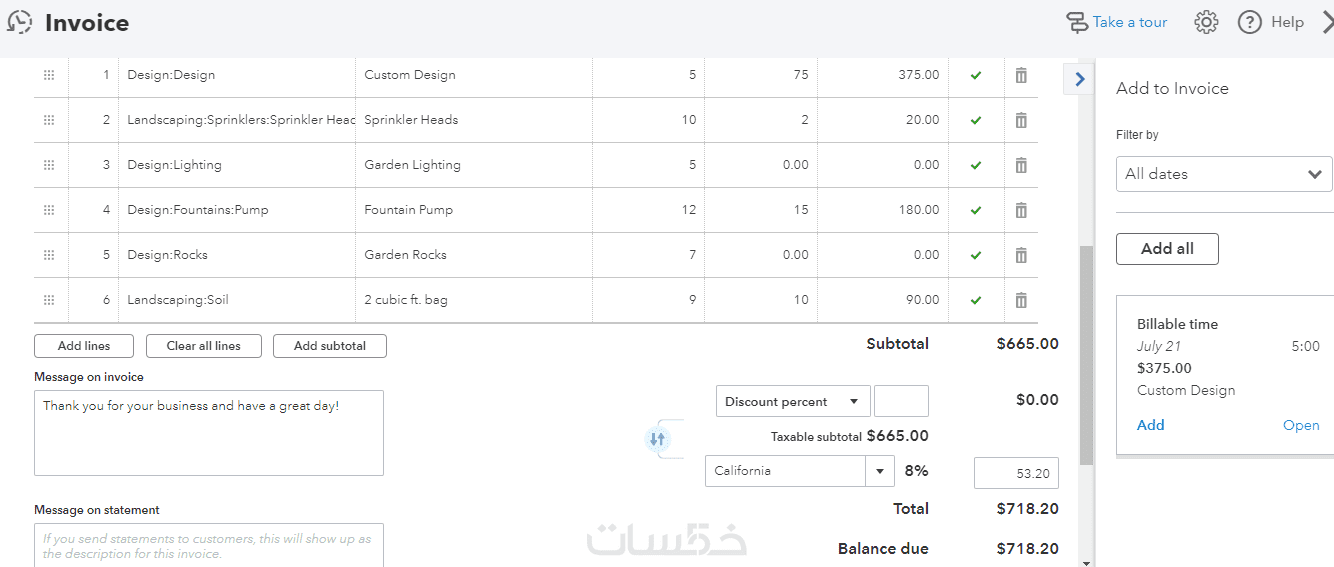Image resolution: width=1334 pixels, height=567 pixels.
Task: Click the Add lines button
Action: pos(84,346)
